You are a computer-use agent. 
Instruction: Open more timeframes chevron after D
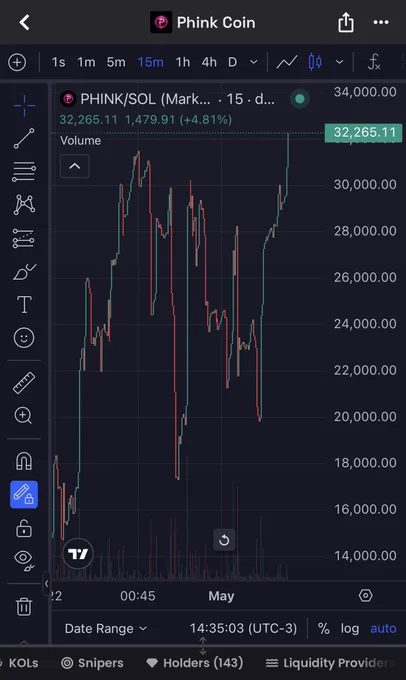point(254,62)
